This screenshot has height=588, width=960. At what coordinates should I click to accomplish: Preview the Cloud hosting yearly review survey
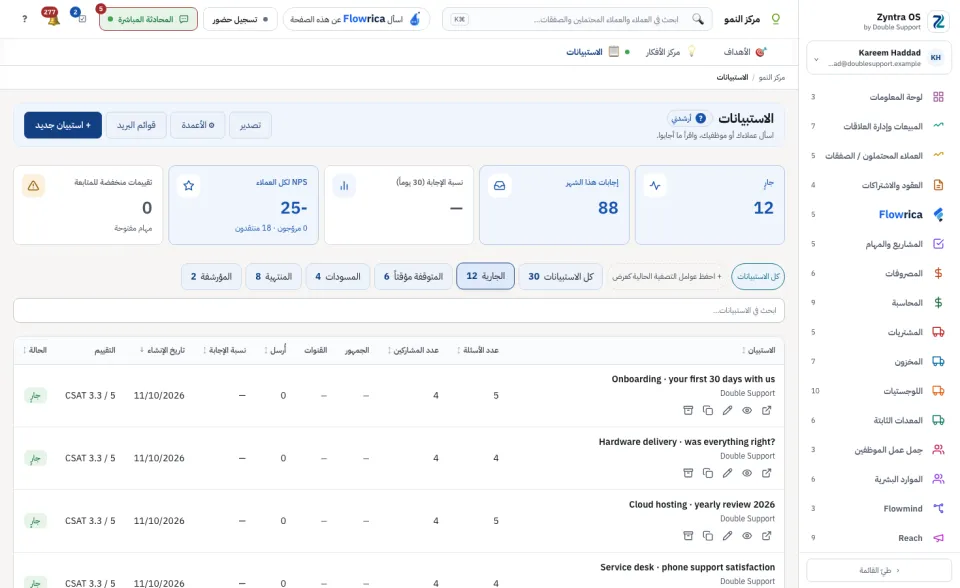pos(747,535)
